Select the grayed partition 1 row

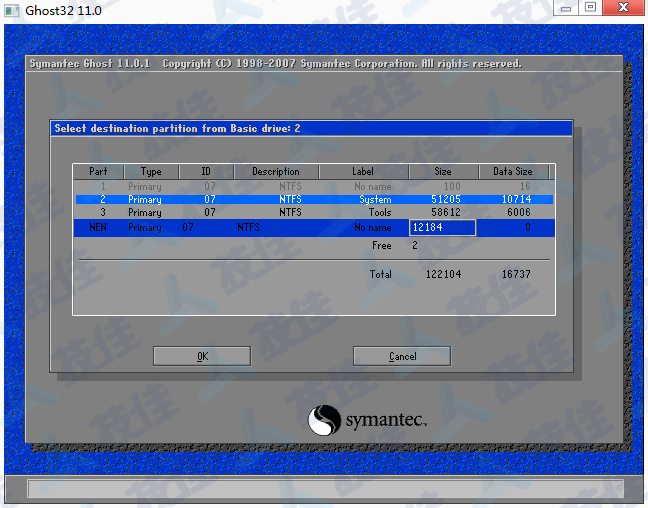314,186
